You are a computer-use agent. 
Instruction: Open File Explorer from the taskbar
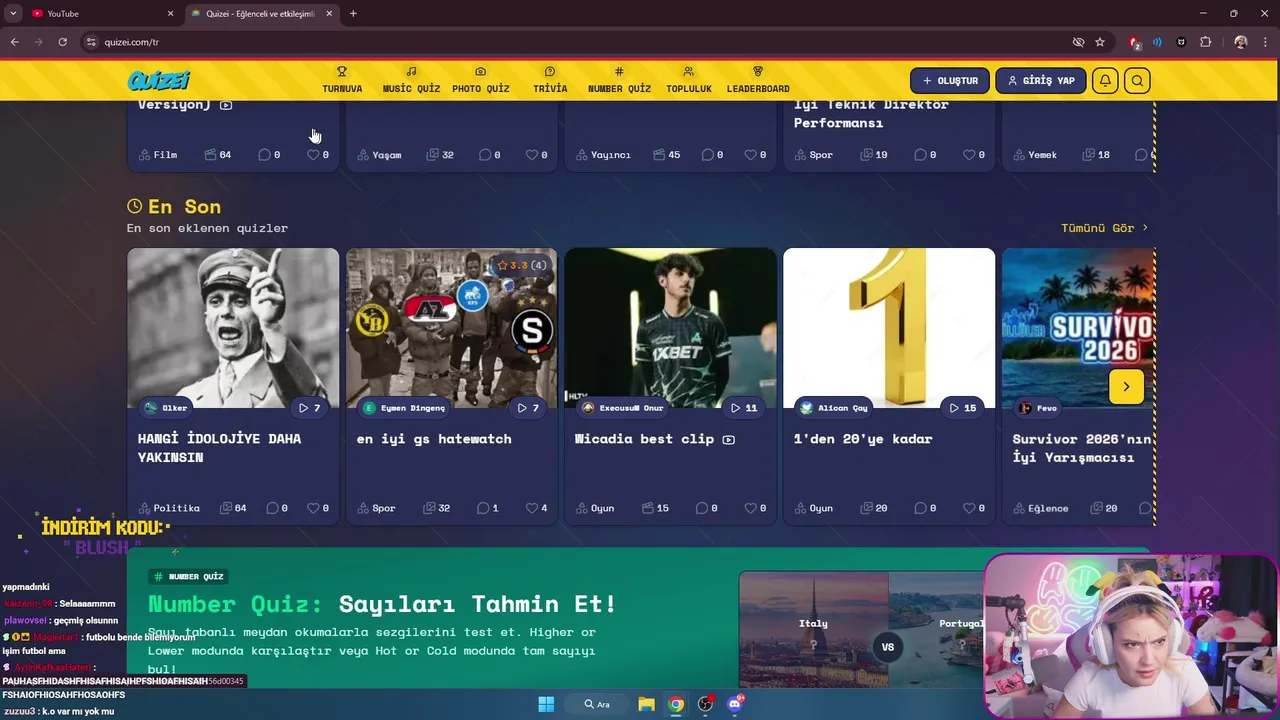tap(647, 704)
